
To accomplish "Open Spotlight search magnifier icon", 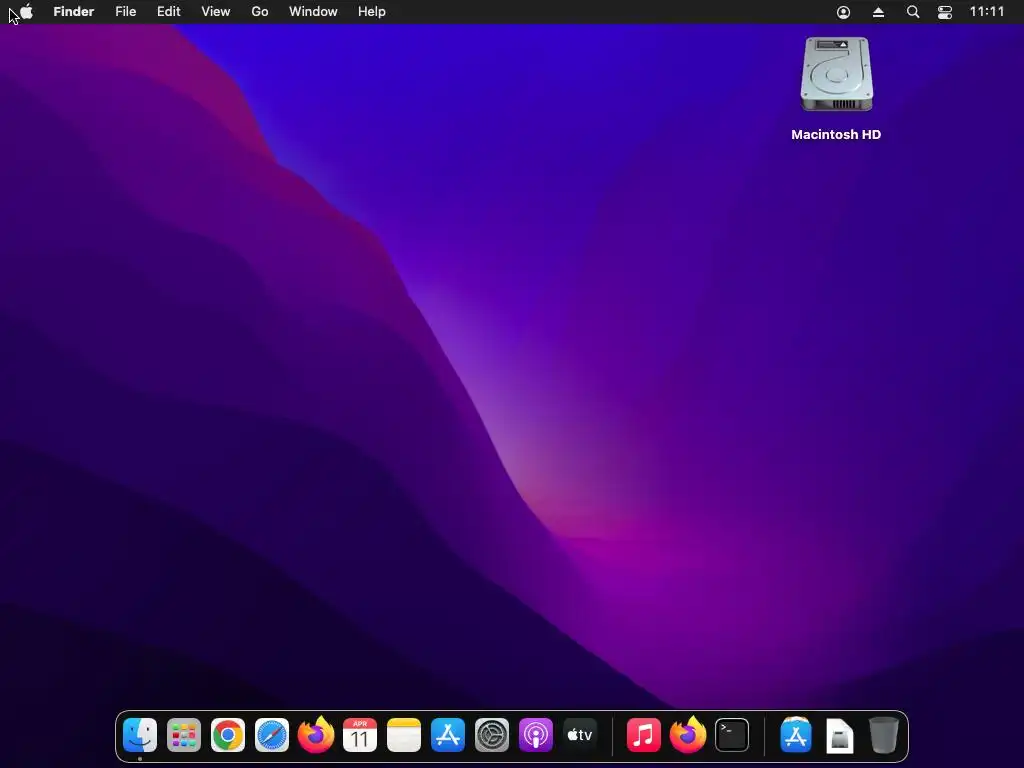I will click(x=913, y=12).
